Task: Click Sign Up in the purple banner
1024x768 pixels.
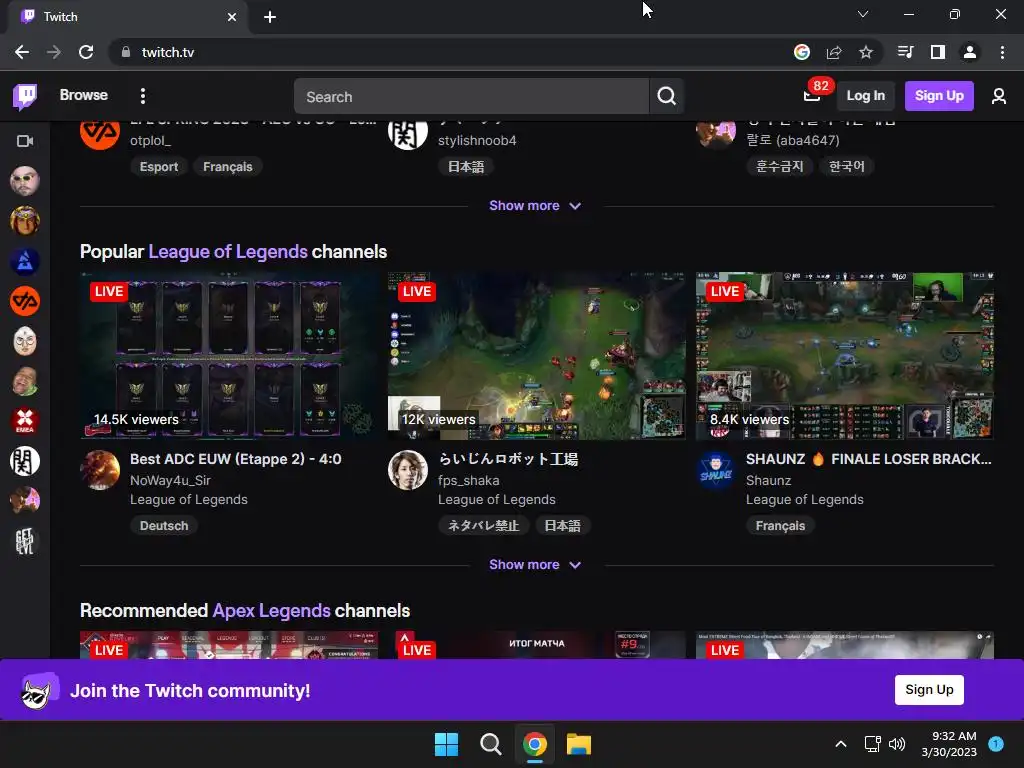Action: coord(929,690)
